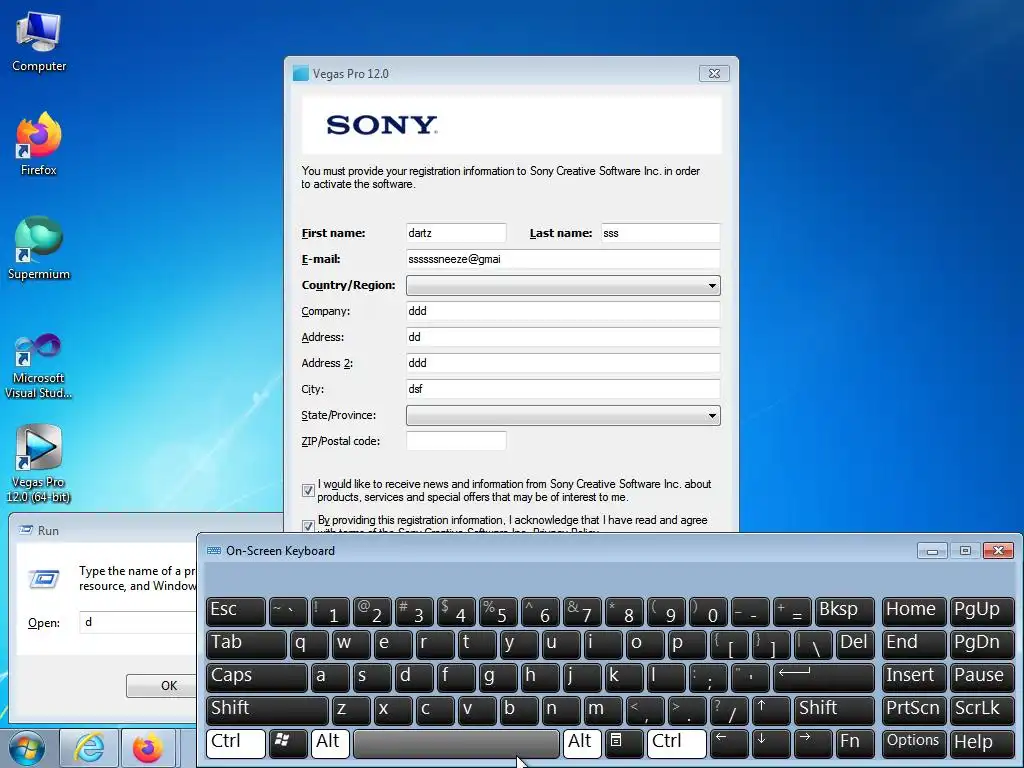Click the E-mail input field
Screen dimensions: 1024x768
[563, 259]
